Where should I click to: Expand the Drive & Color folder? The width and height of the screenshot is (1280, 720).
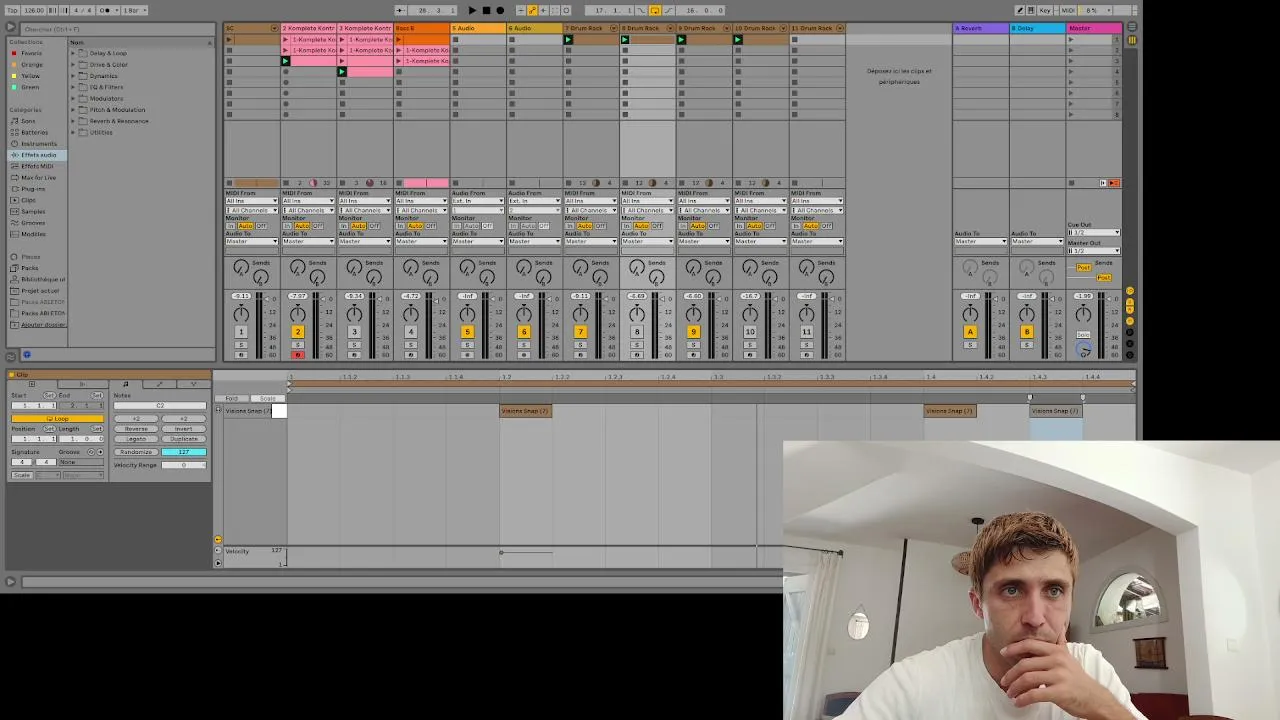coord(73,64)
